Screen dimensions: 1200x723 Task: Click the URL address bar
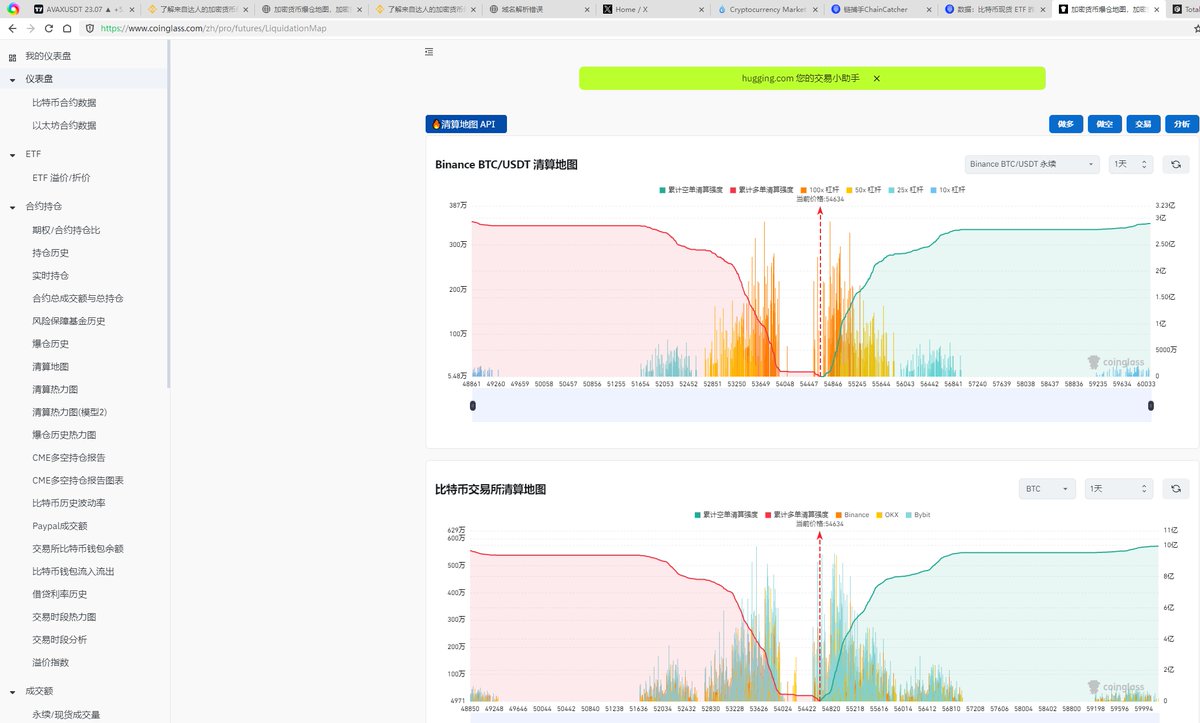pos(640,28)
